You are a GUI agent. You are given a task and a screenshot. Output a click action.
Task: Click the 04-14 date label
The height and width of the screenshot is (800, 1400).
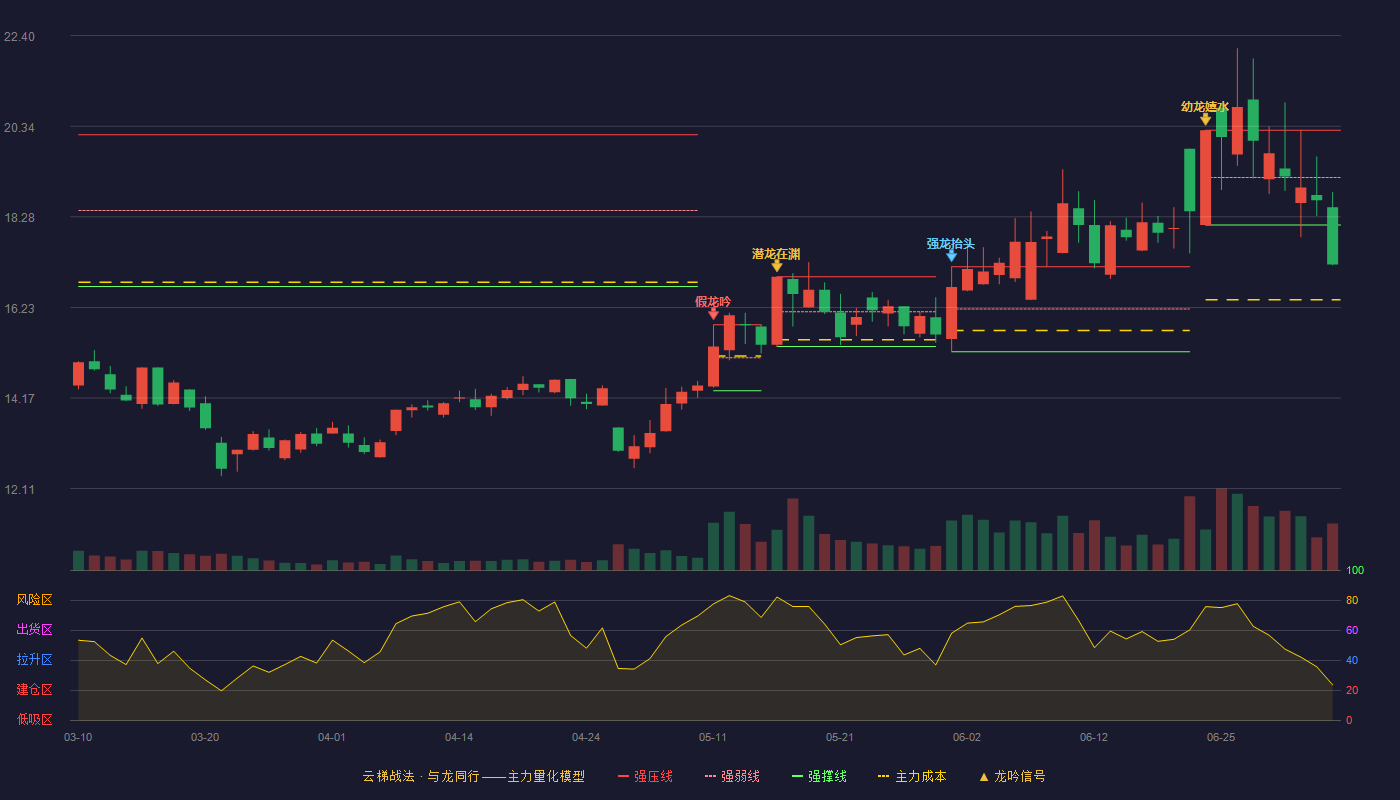[x=459, y=737]
